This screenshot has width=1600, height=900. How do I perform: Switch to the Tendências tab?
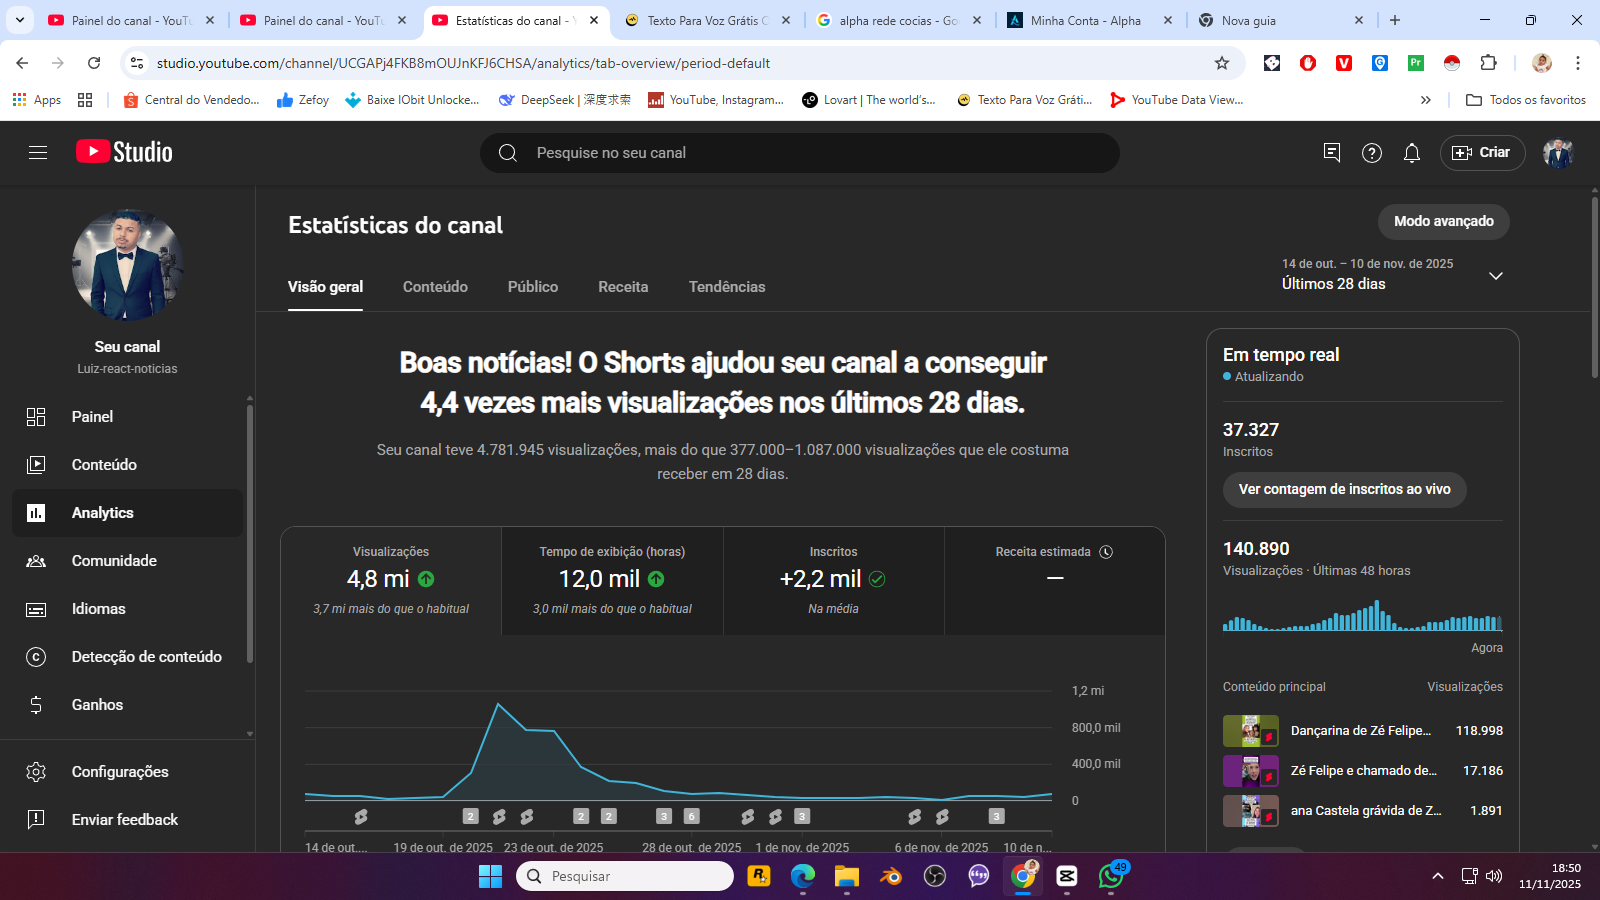[x=727, y=287]
